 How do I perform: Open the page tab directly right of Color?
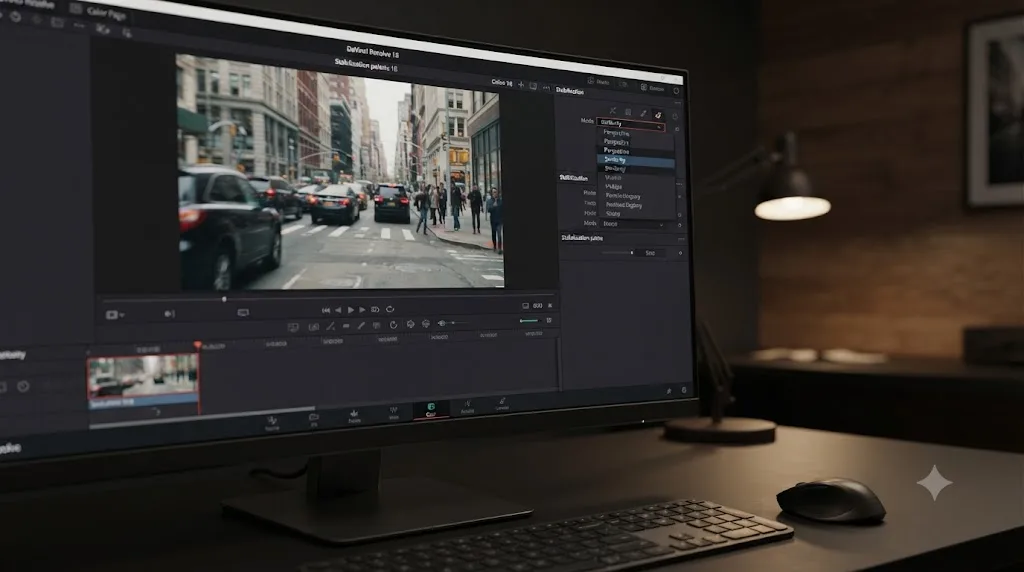pyautogui.click(x=468, y=407)
